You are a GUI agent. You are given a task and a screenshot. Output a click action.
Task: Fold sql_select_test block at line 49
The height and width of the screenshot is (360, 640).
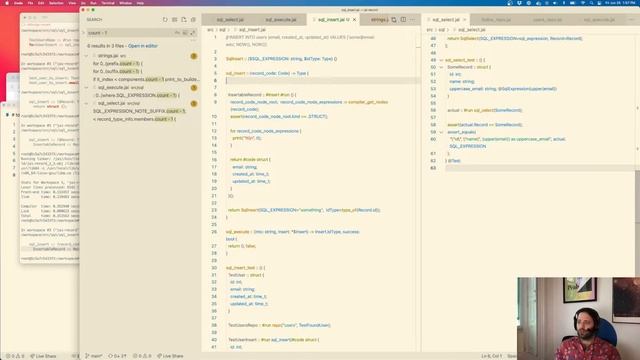[x=441, y=60]
